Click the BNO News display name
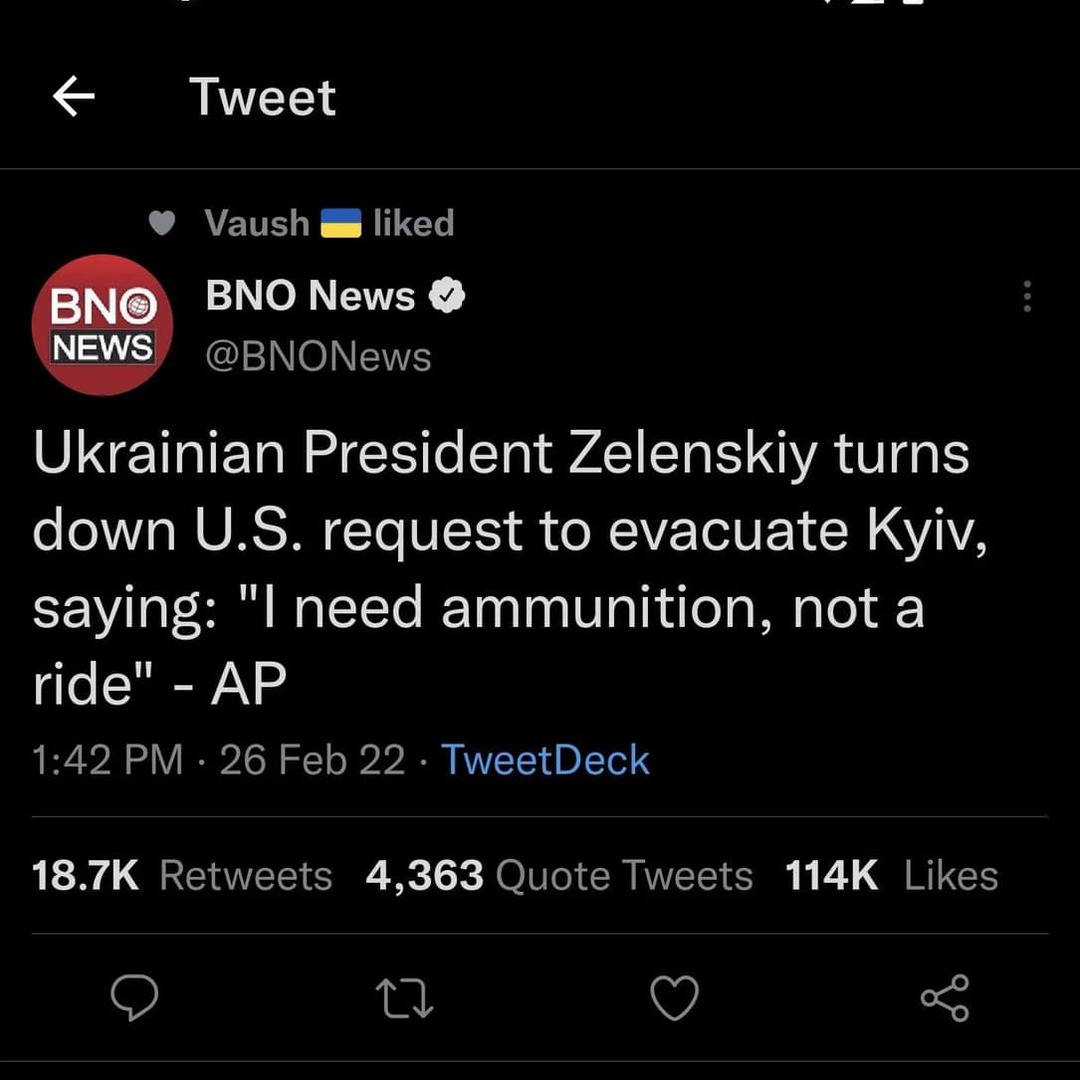The height and width of the screenshot is (1080, 1080). (310, 296)
